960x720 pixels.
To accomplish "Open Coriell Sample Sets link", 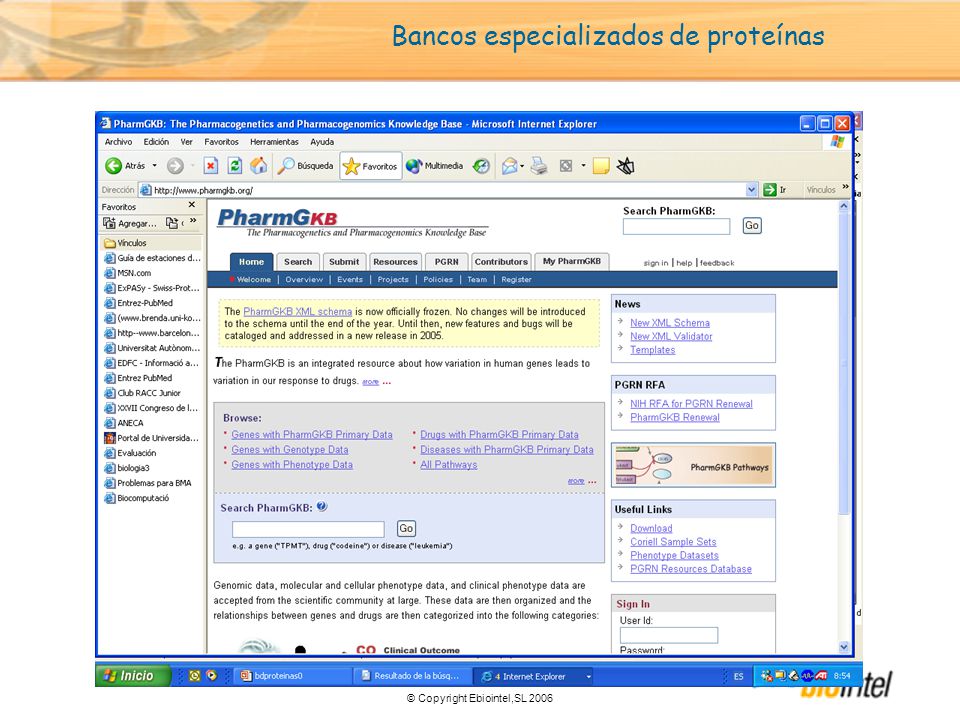I will [673, 542].
